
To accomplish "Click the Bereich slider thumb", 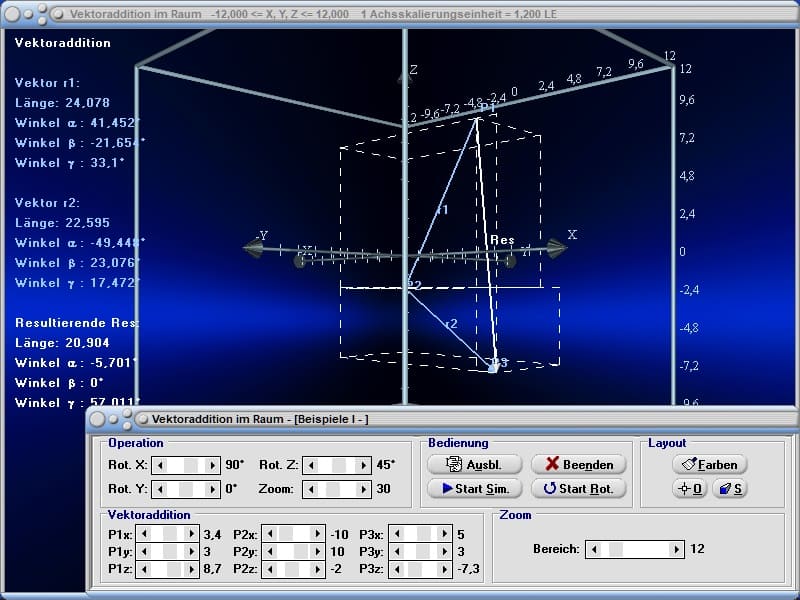I will (616, 549).
